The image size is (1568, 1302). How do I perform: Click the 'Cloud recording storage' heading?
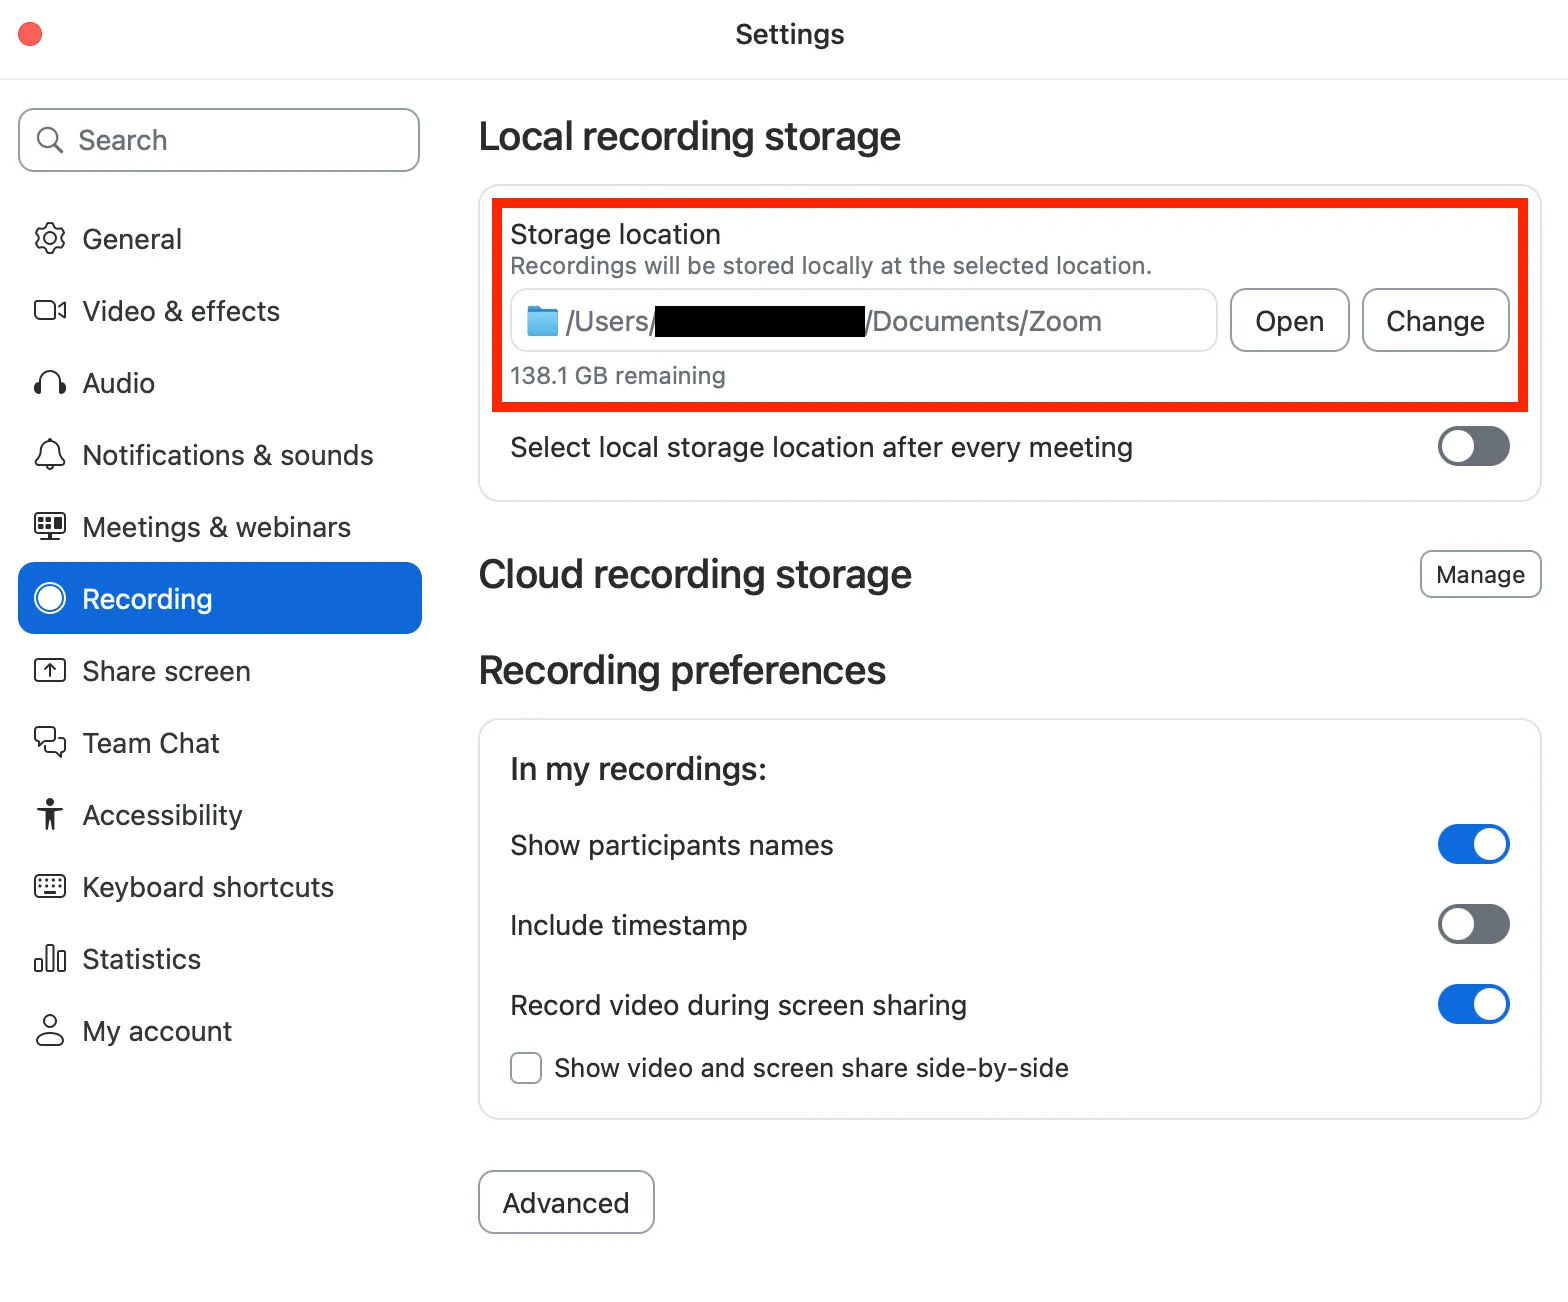(x=695, y=574)
